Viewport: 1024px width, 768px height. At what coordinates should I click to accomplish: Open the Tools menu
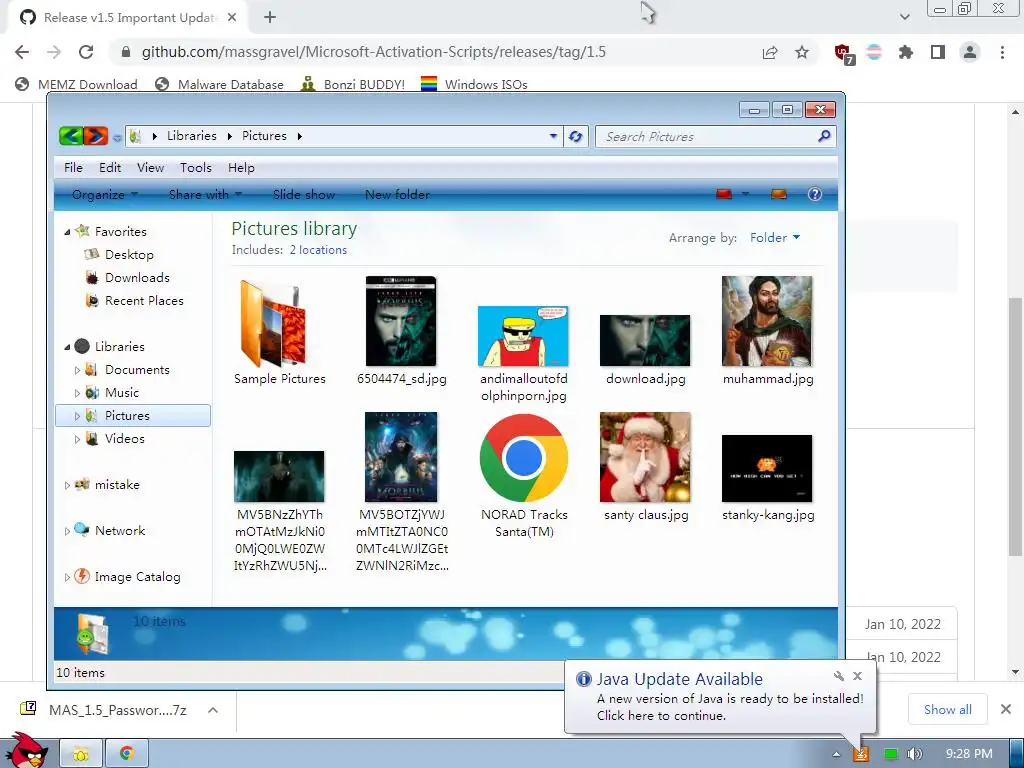[196, 168]
